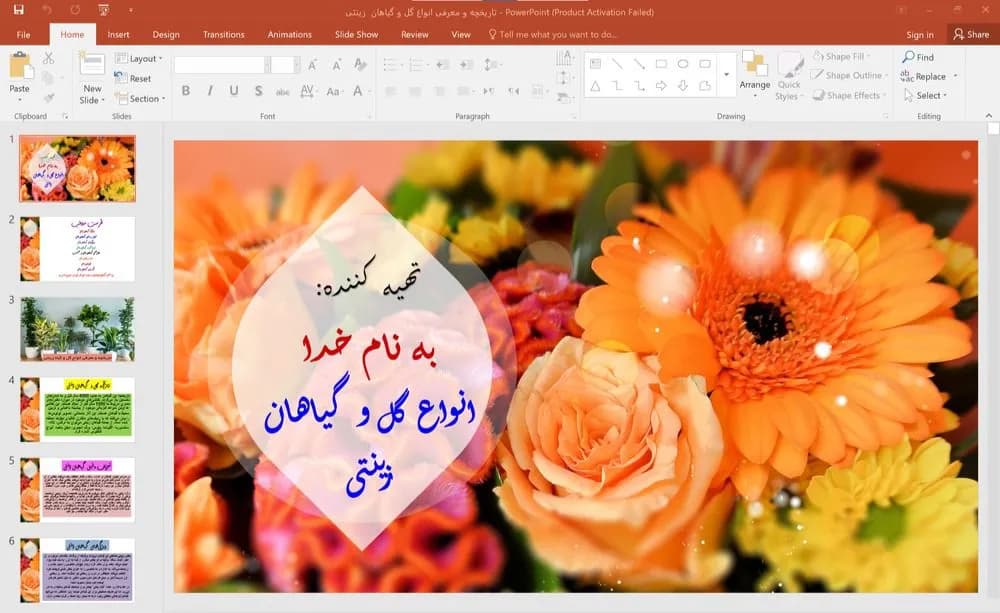The width and height of the screenshot is (1000, 613).
Task: Click the New Slide icon
Action: tap(92, 65)
